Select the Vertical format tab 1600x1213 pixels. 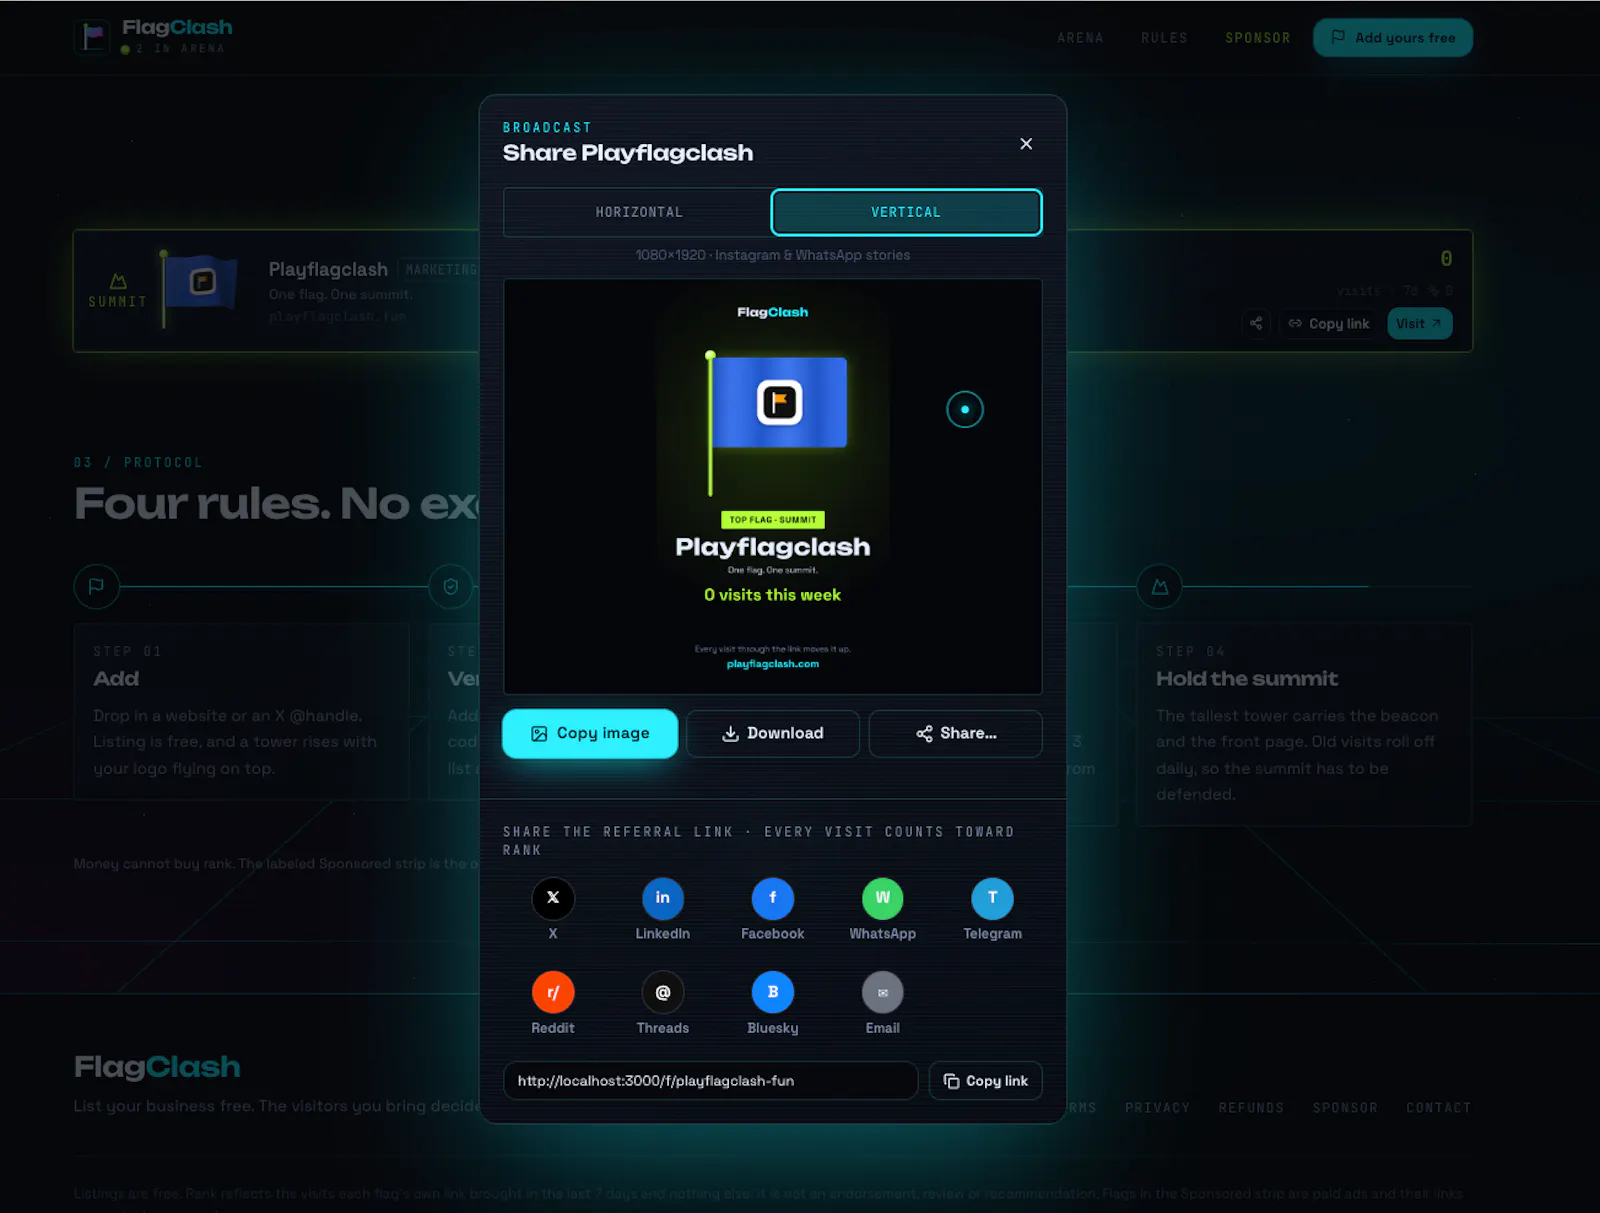[906, 212]
